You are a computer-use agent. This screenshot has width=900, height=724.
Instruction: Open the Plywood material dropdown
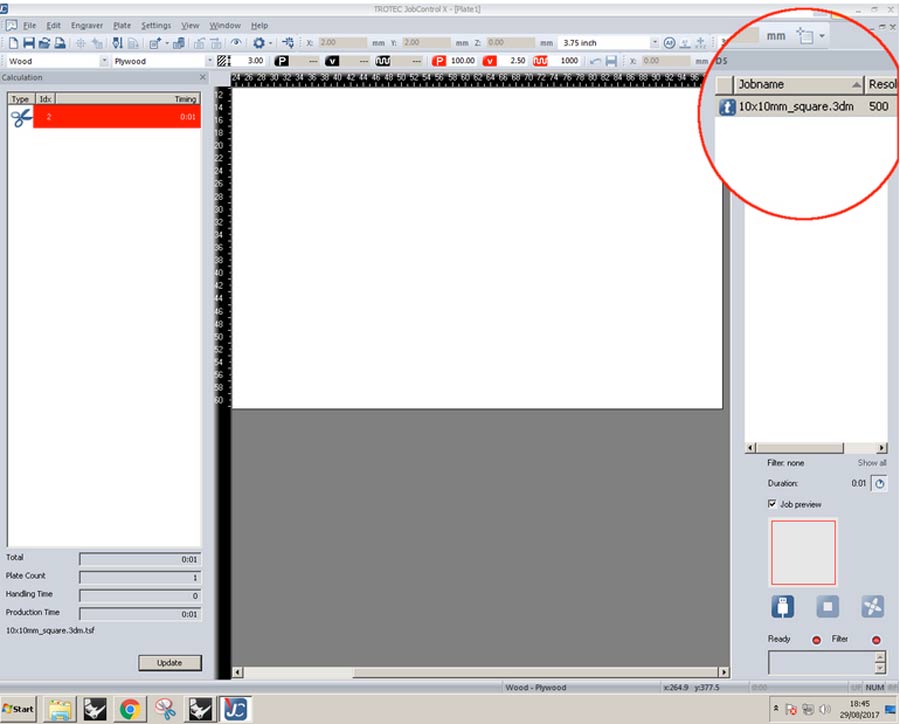(x=209, y=61)
